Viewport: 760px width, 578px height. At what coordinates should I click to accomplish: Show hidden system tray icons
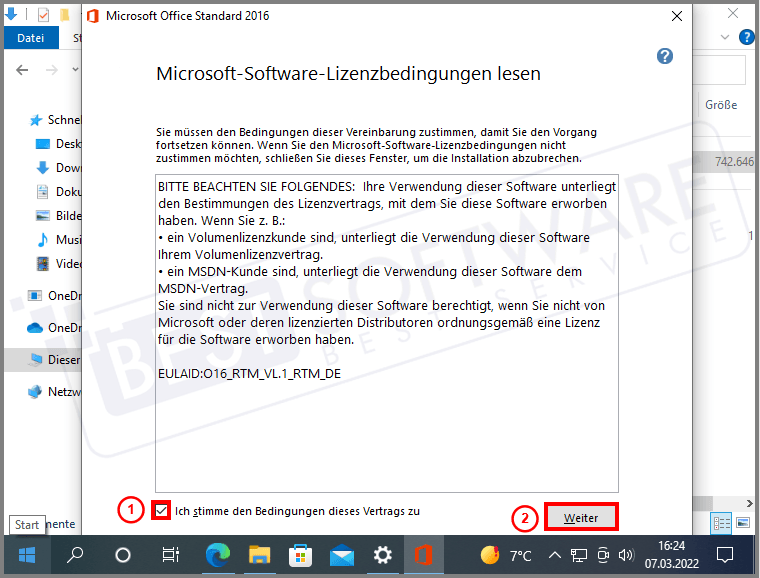coord(555,555)
